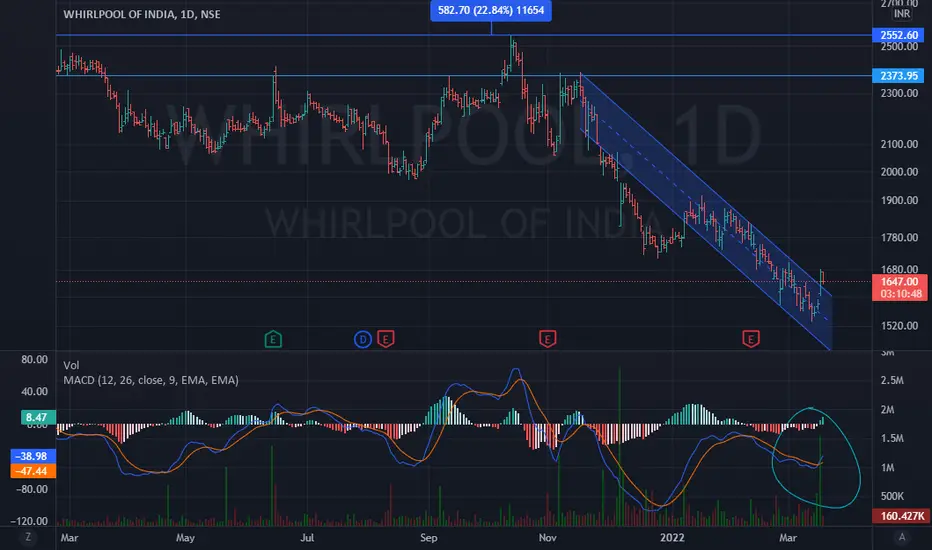932x550 pixels.
Task: Click the May time axis label
Action: pyautogui.click(x=185, y=538)
